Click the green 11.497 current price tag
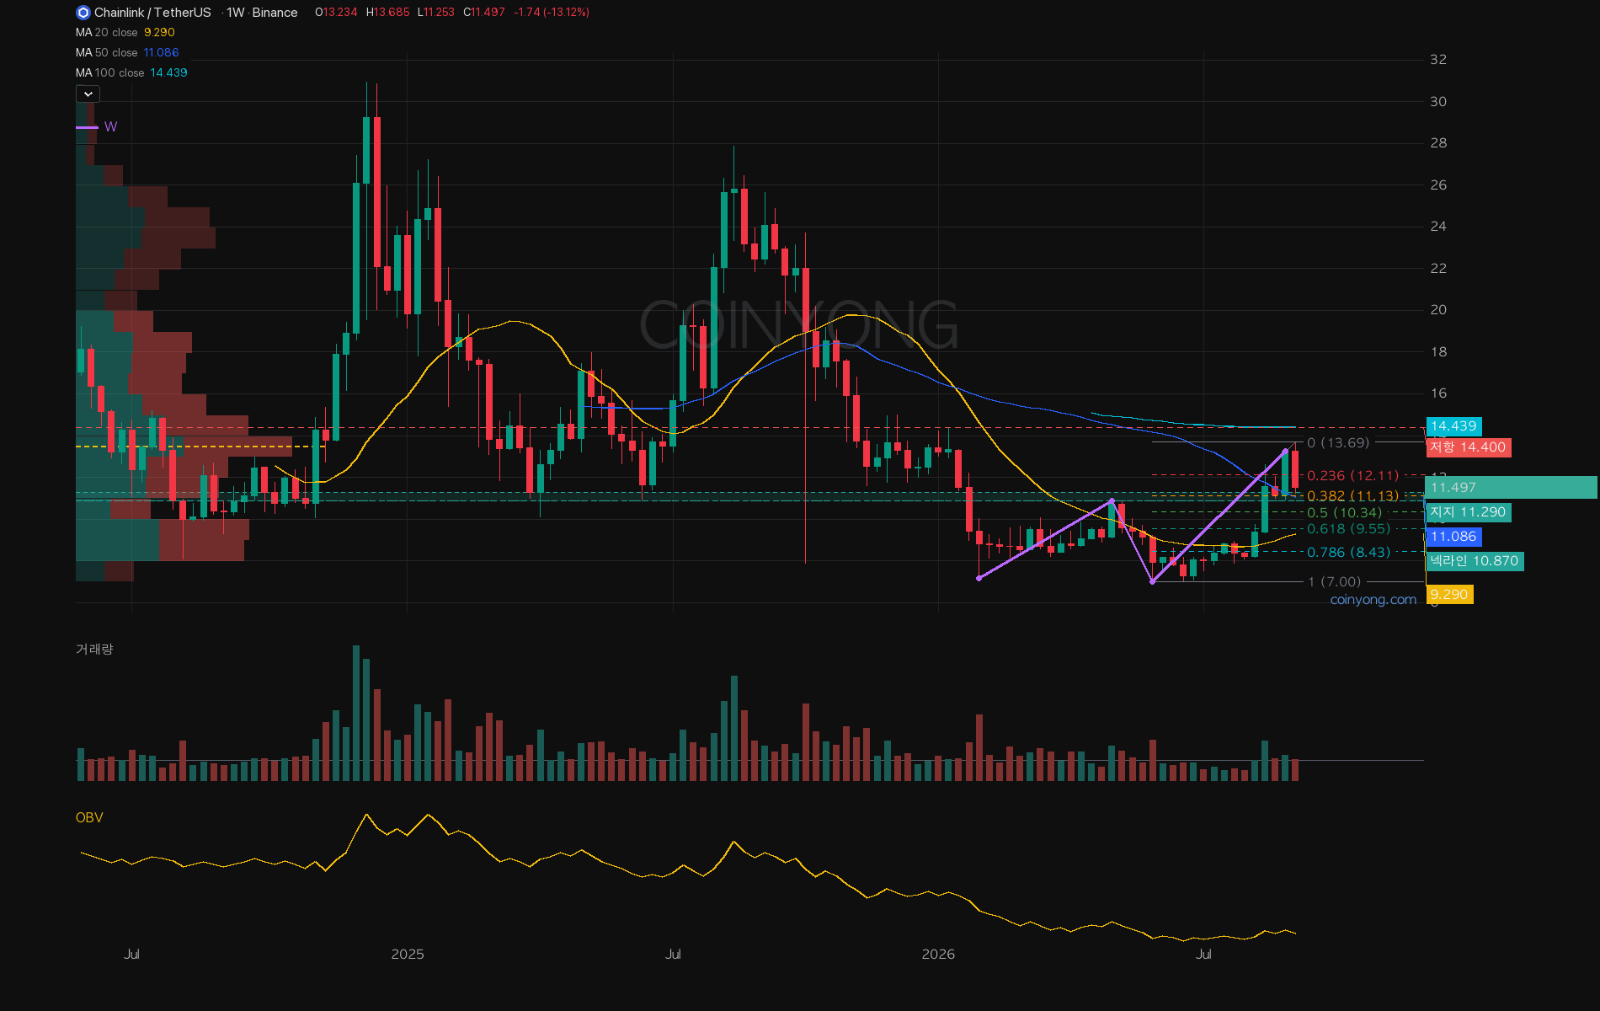Screen dimensions: 1600x1011 tap(1511, 488)
